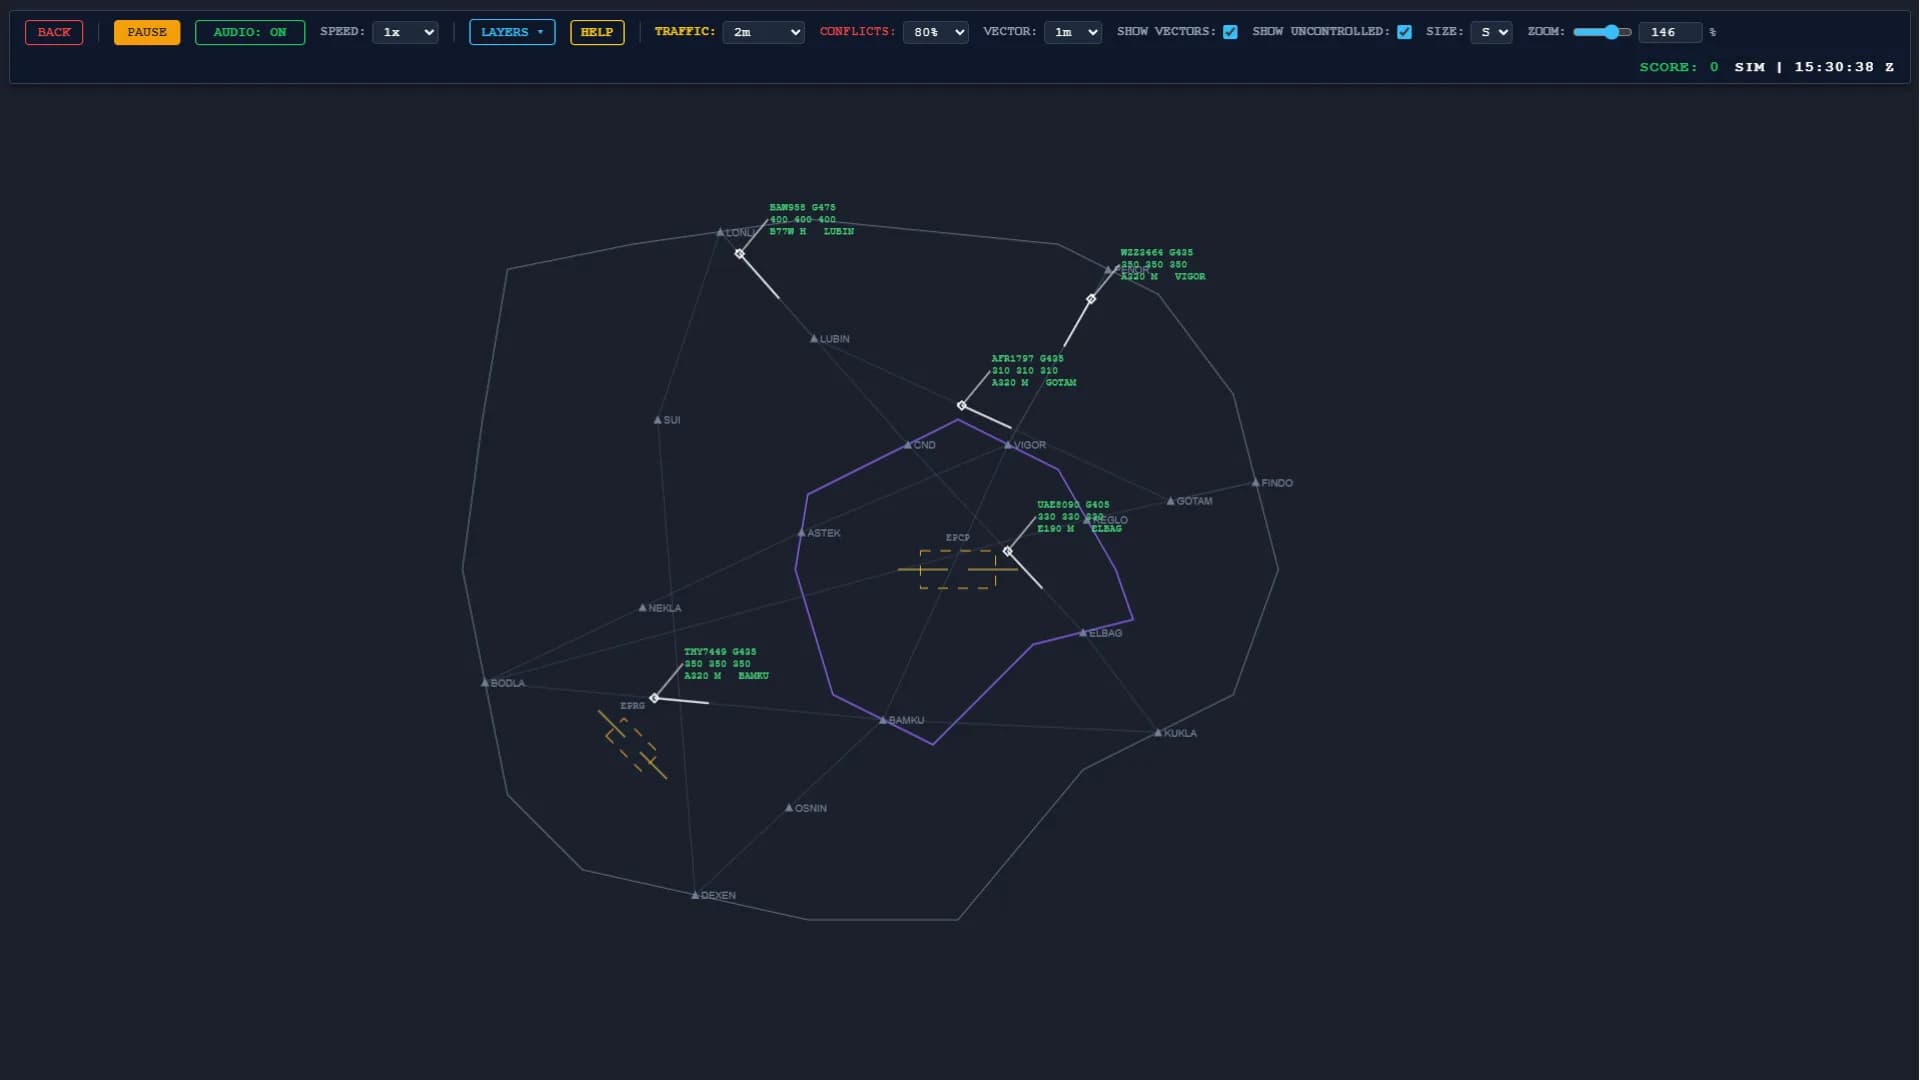Screen dimensions: 1920x1080
Task: Select the BAW955 aircraft target symbol
Action: click(739, 254)
